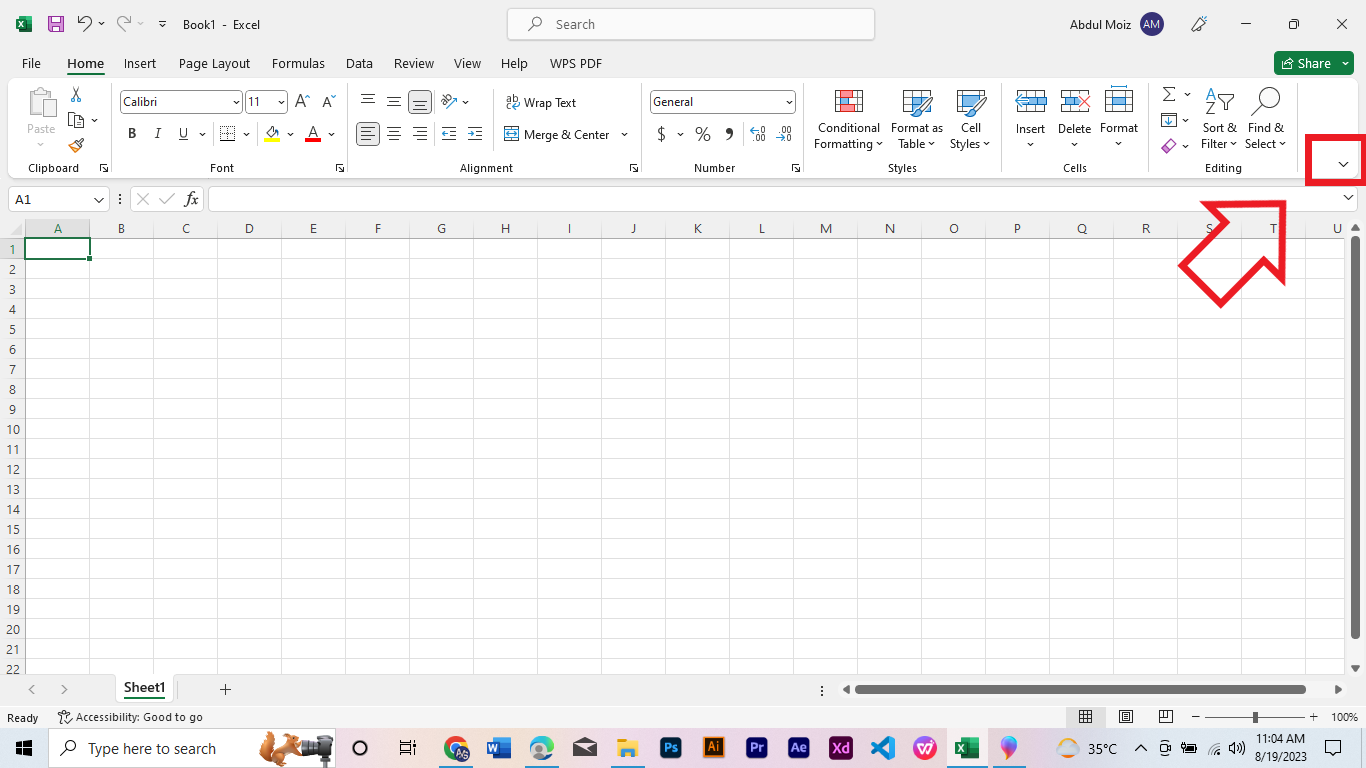Toggle Bold formatting
The width and height of the screenshot is (1366, 768).
[132, 134]
